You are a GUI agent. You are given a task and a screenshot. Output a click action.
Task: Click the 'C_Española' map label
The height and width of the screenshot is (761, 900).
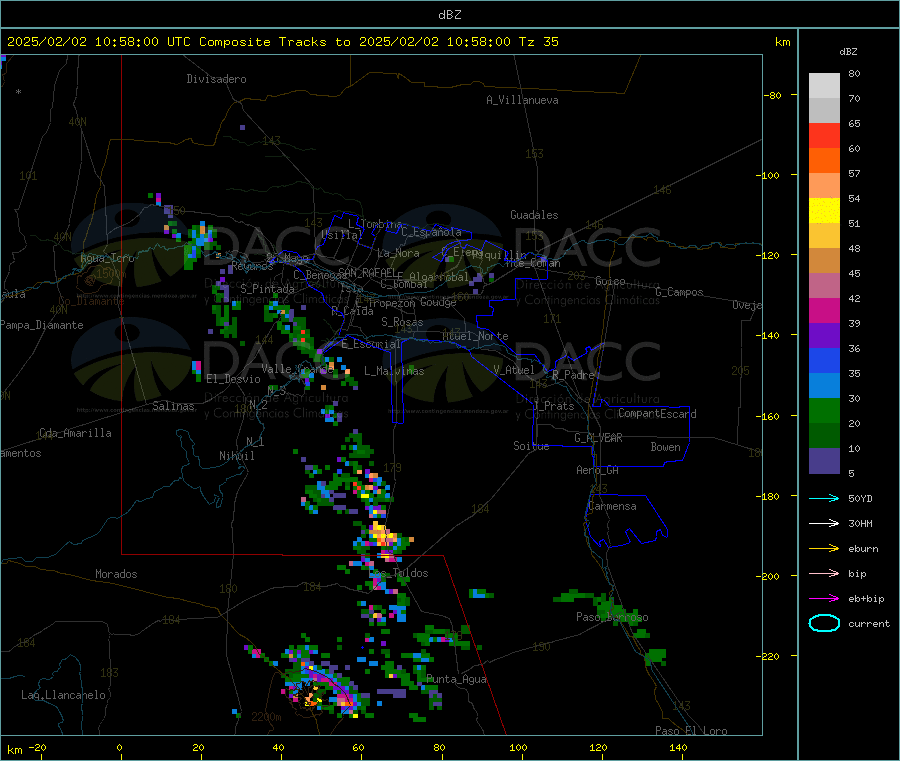(432, 232)
